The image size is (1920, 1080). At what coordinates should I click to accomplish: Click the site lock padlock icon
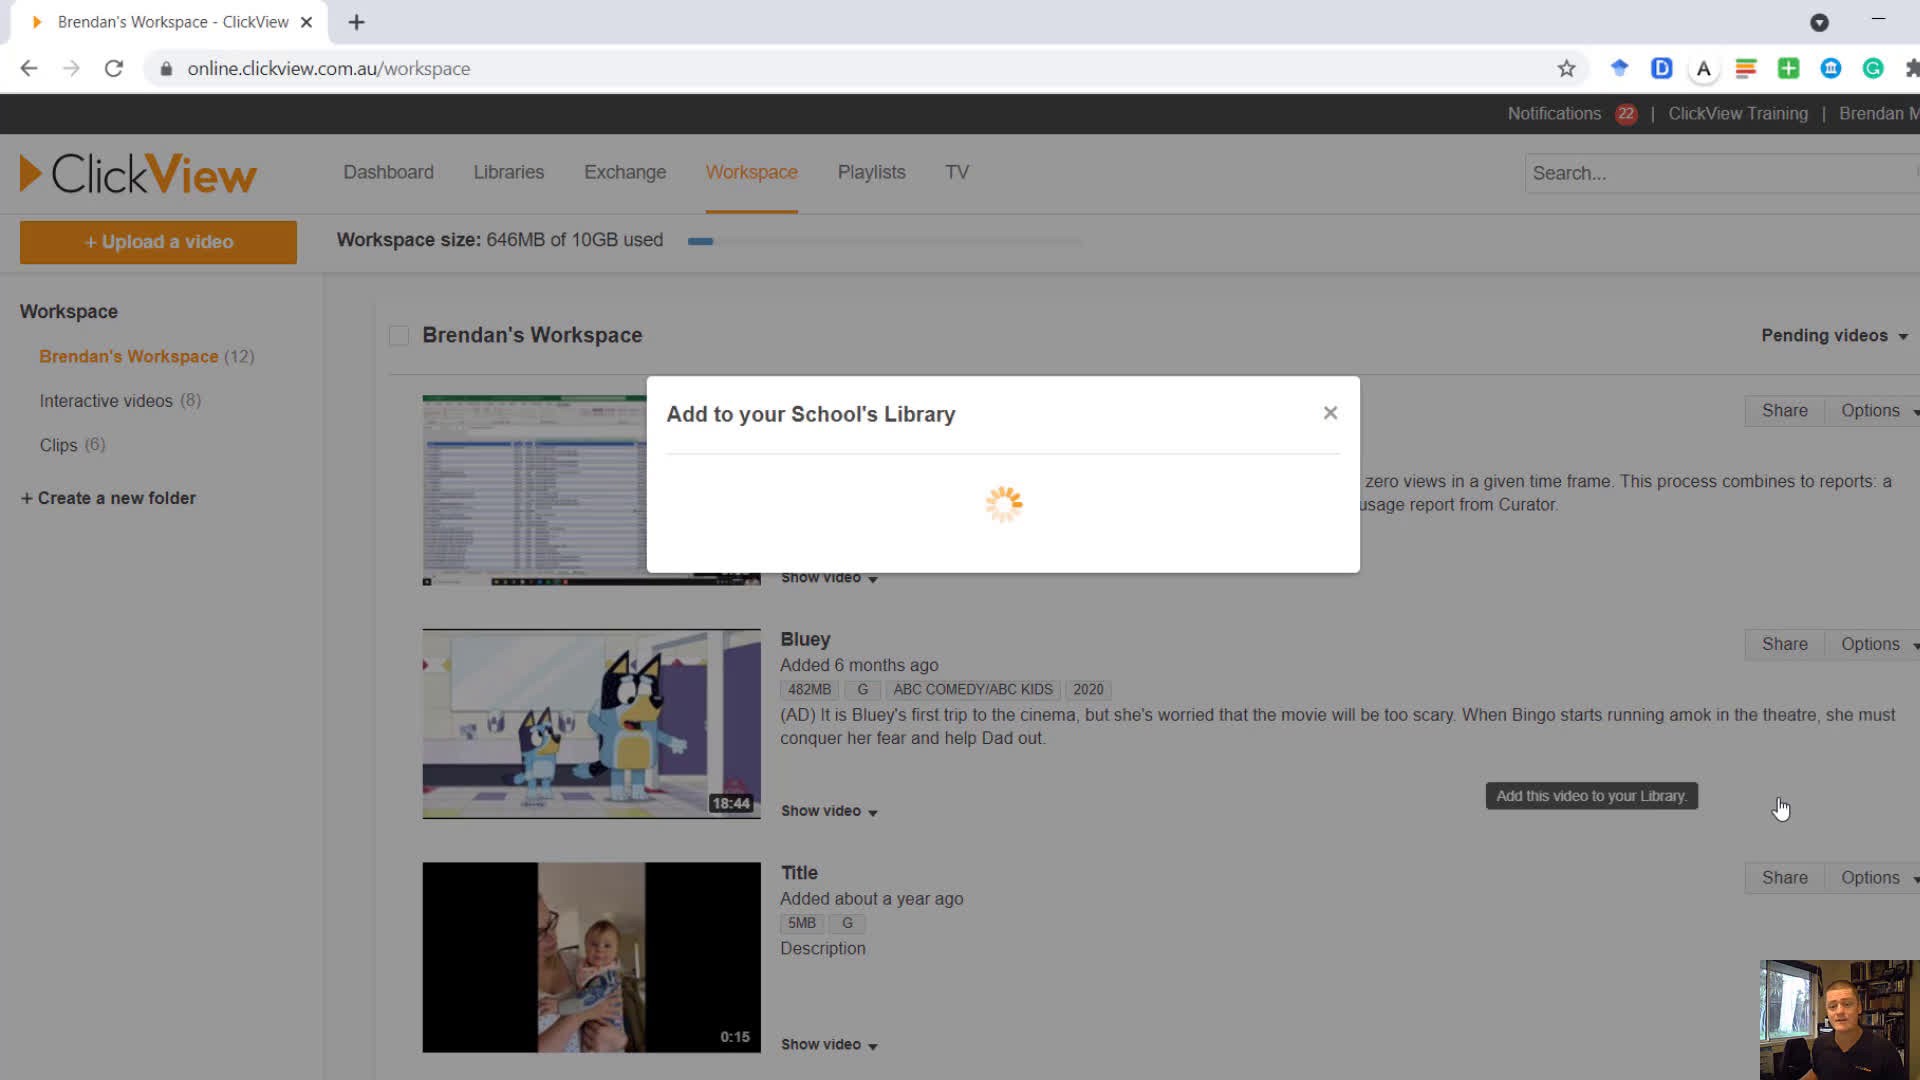click(166, 68)
